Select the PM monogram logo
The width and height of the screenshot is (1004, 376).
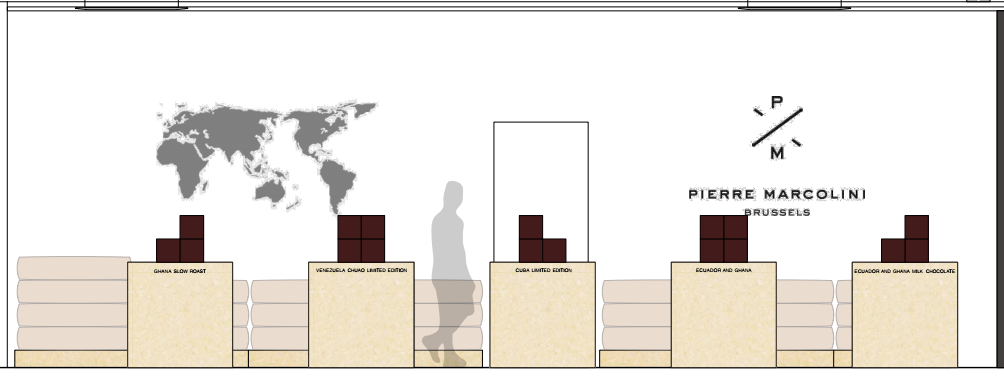[x=777, y=127]
